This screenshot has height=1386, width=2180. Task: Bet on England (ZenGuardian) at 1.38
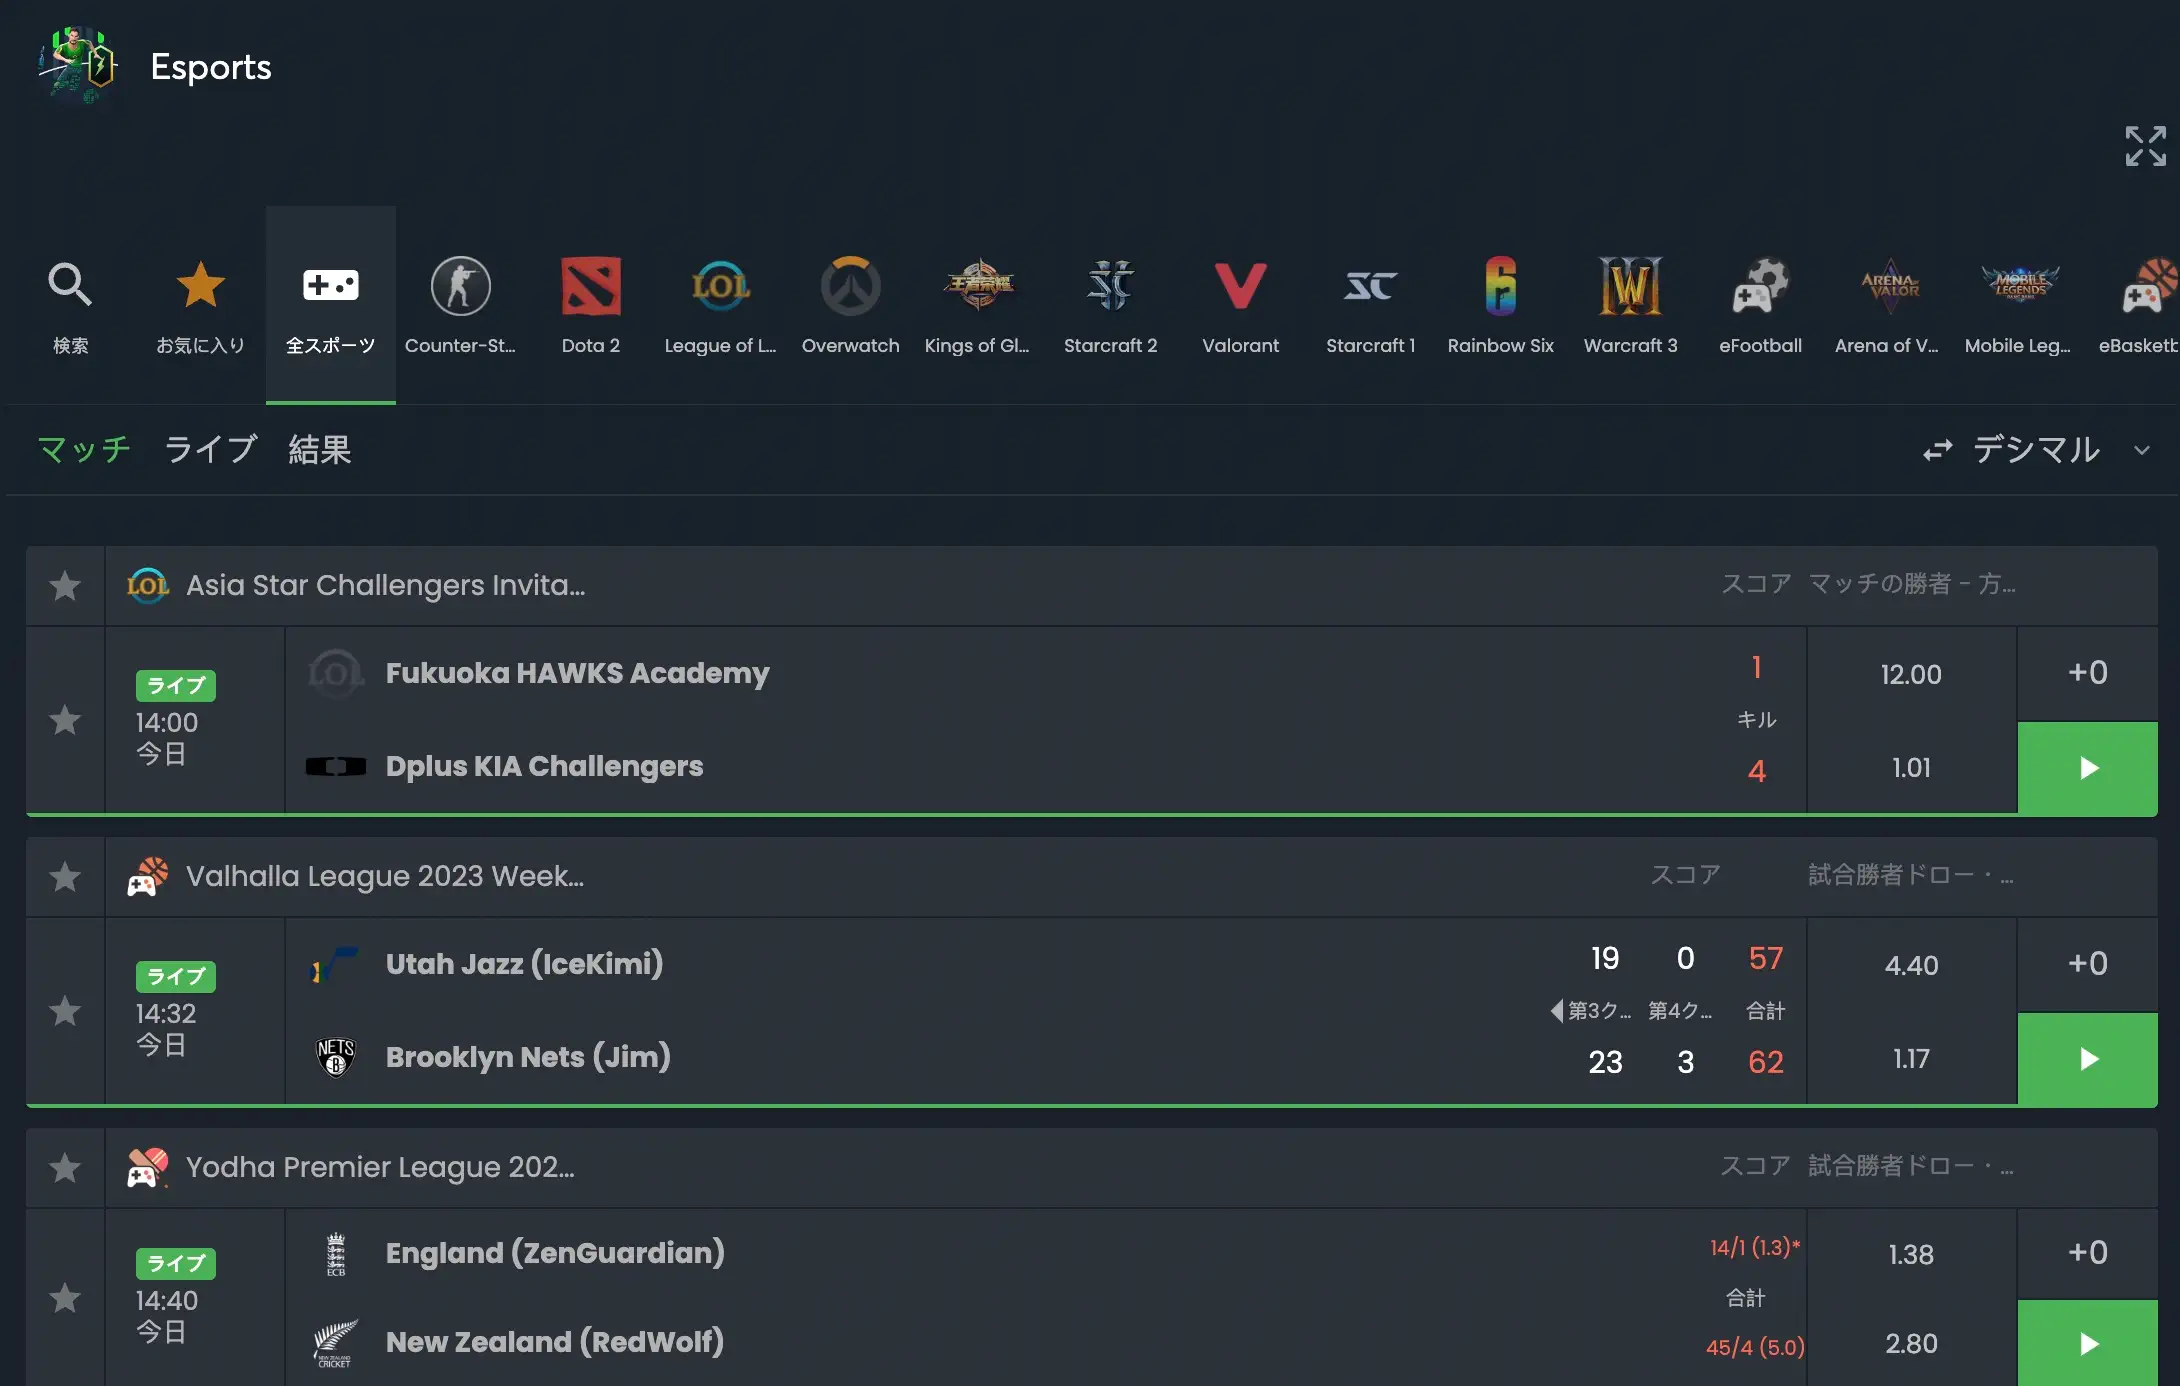pos(1912,1254)
